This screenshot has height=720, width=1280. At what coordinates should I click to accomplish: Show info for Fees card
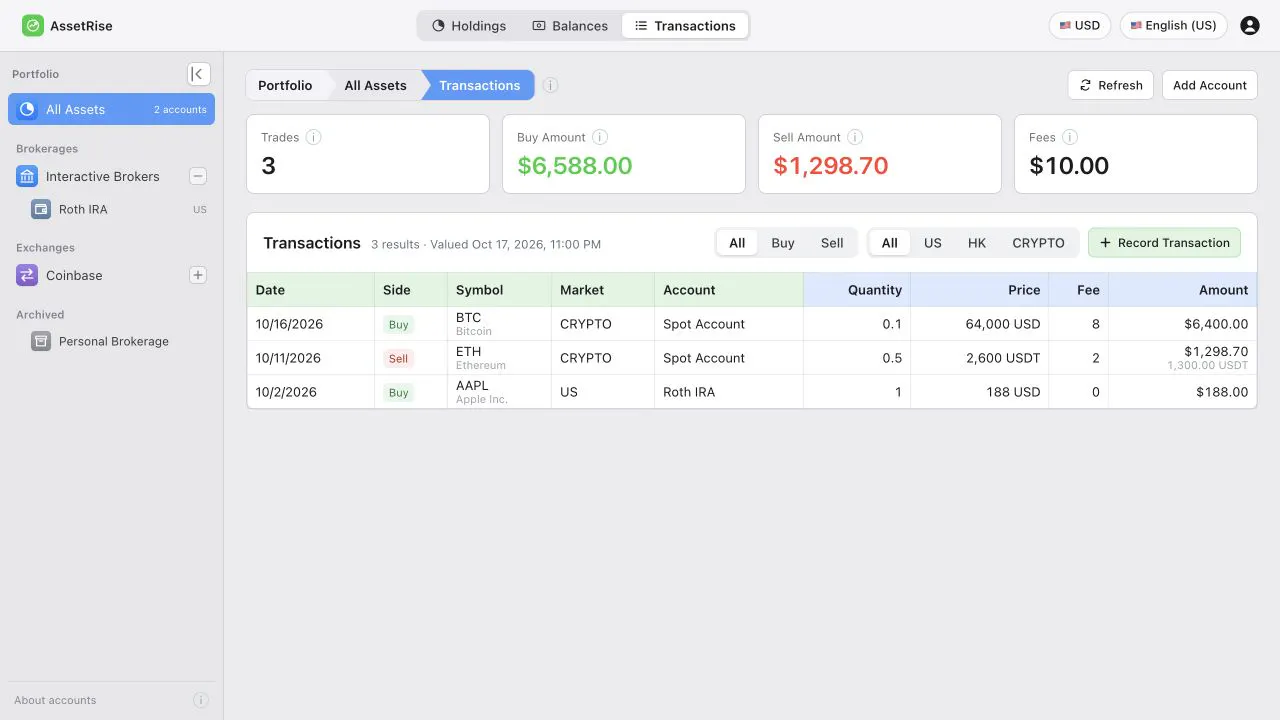pyautogui.click(x=1070, y=138)
